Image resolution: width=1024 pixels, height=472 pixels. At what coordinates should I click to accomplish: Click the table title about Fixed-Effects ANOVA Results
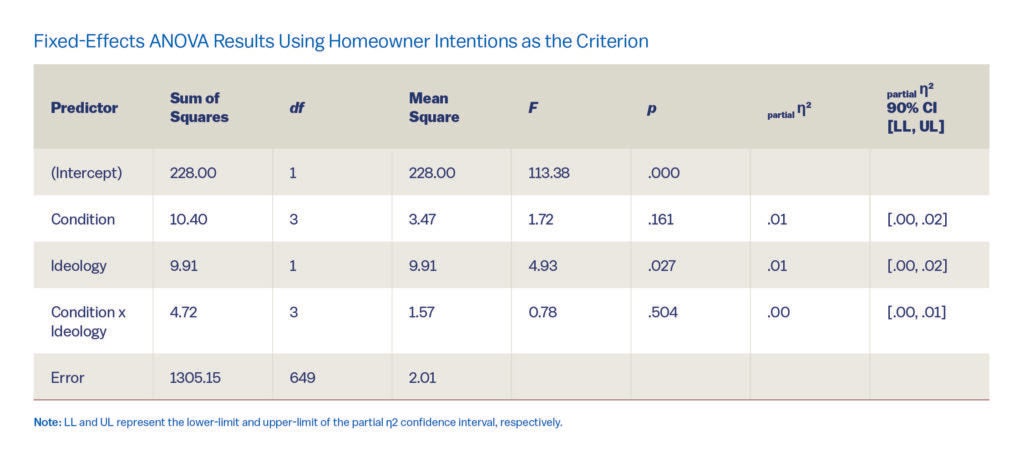coord(341,41)
